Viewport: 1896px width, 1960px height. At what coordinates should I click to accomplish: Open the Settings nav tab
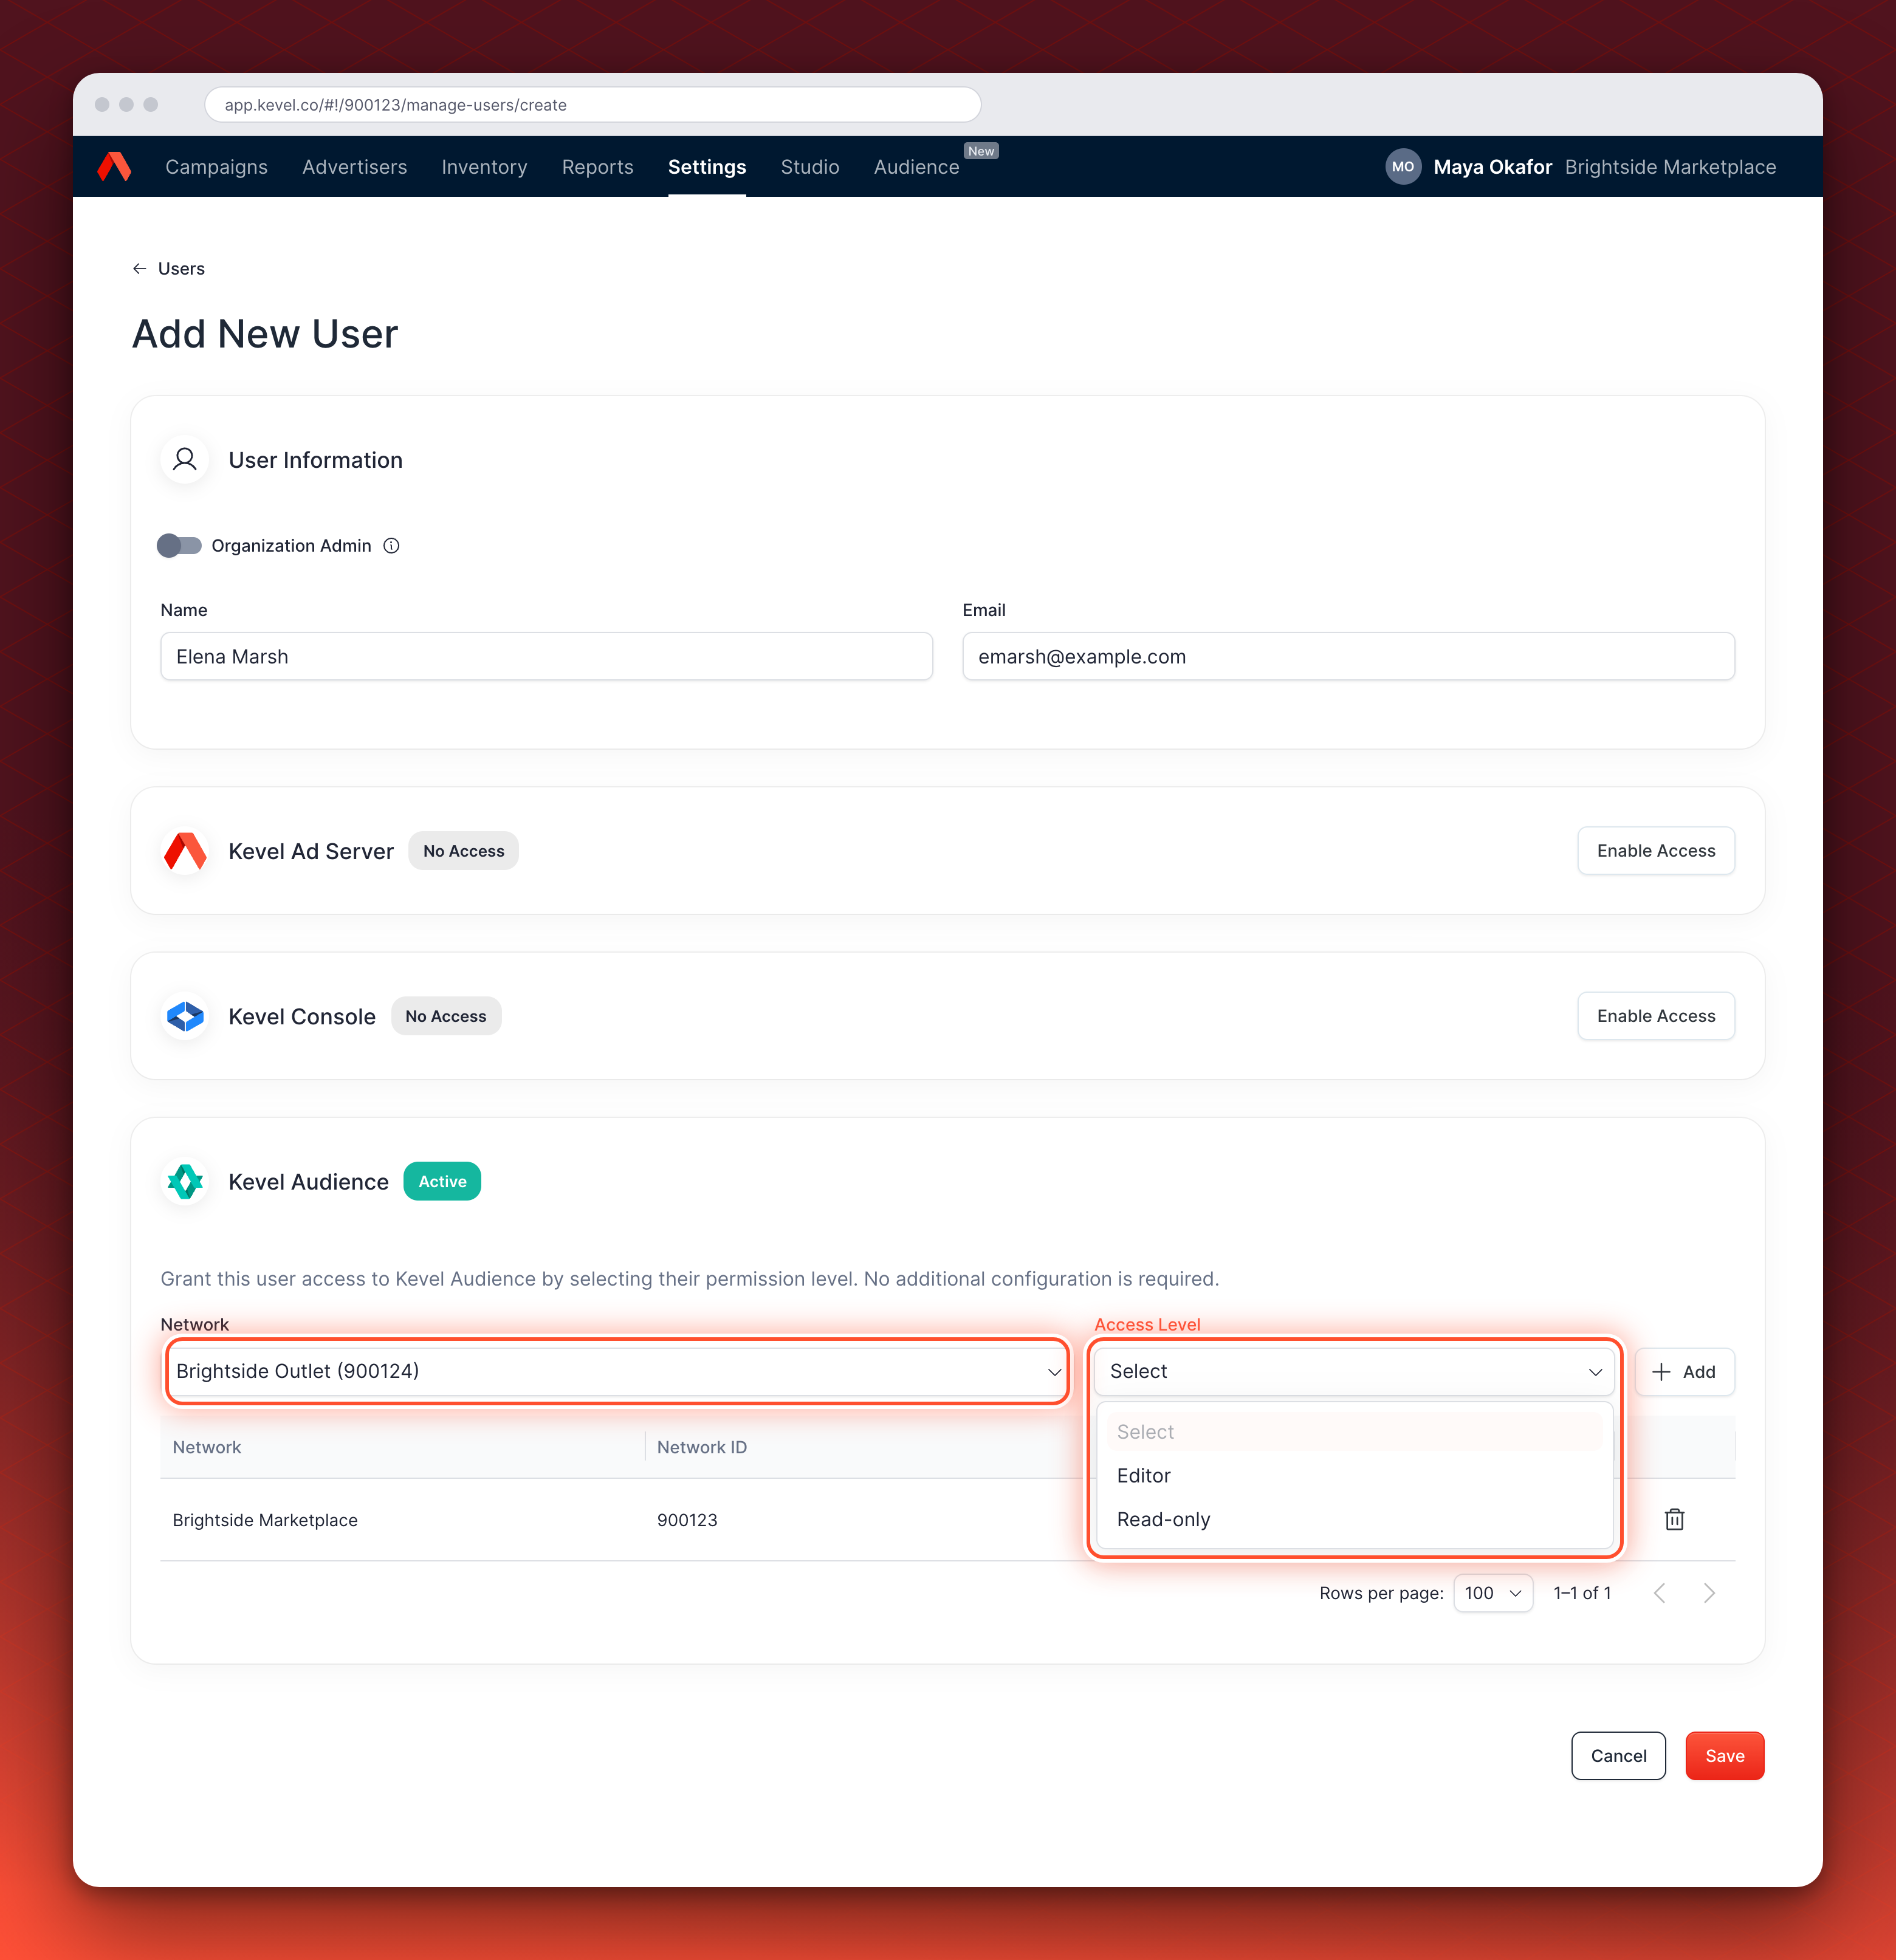707,167
